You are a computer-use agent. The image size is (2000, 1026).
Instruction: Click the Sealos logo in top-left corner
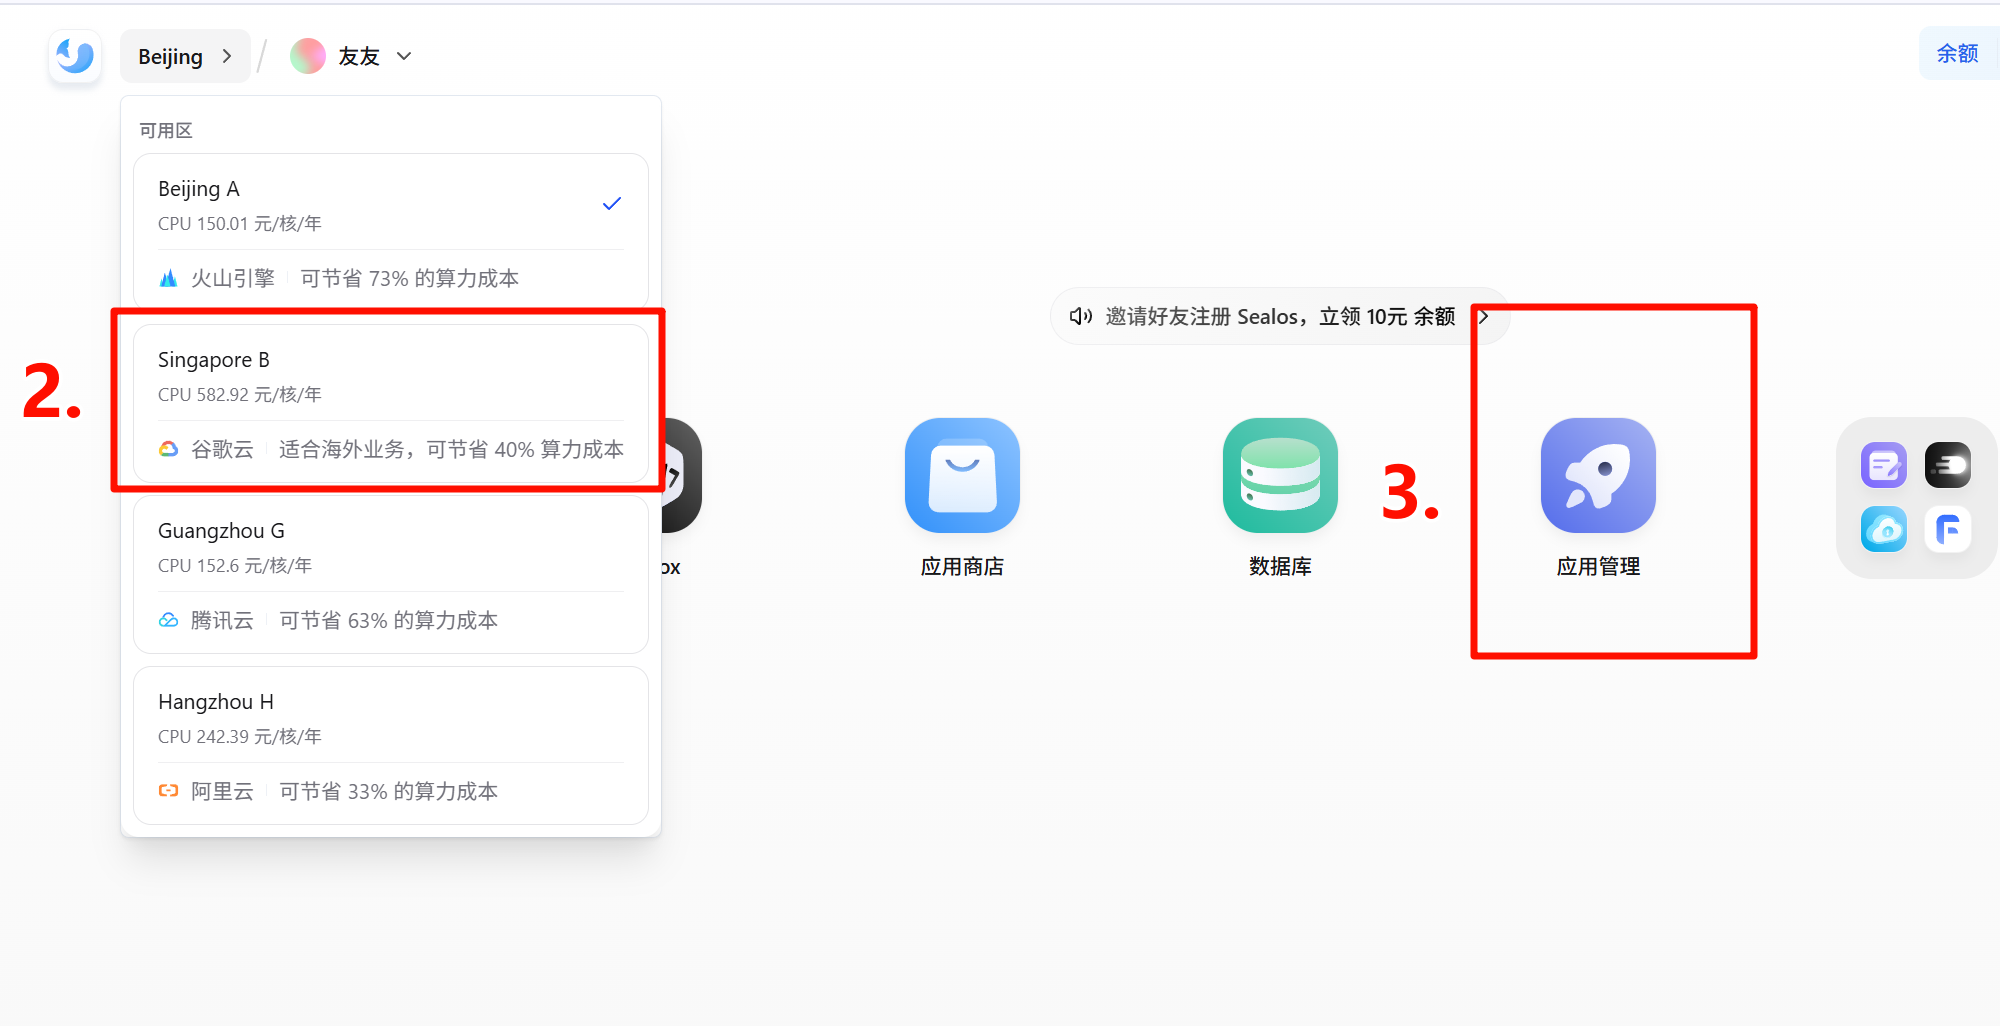[x=75, y=56]
